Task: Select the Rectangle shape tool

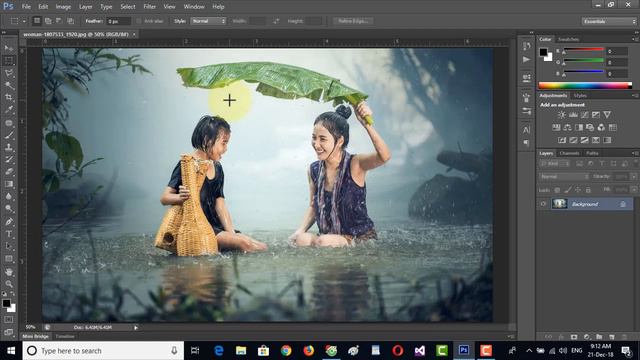Action: pos(9,259)
